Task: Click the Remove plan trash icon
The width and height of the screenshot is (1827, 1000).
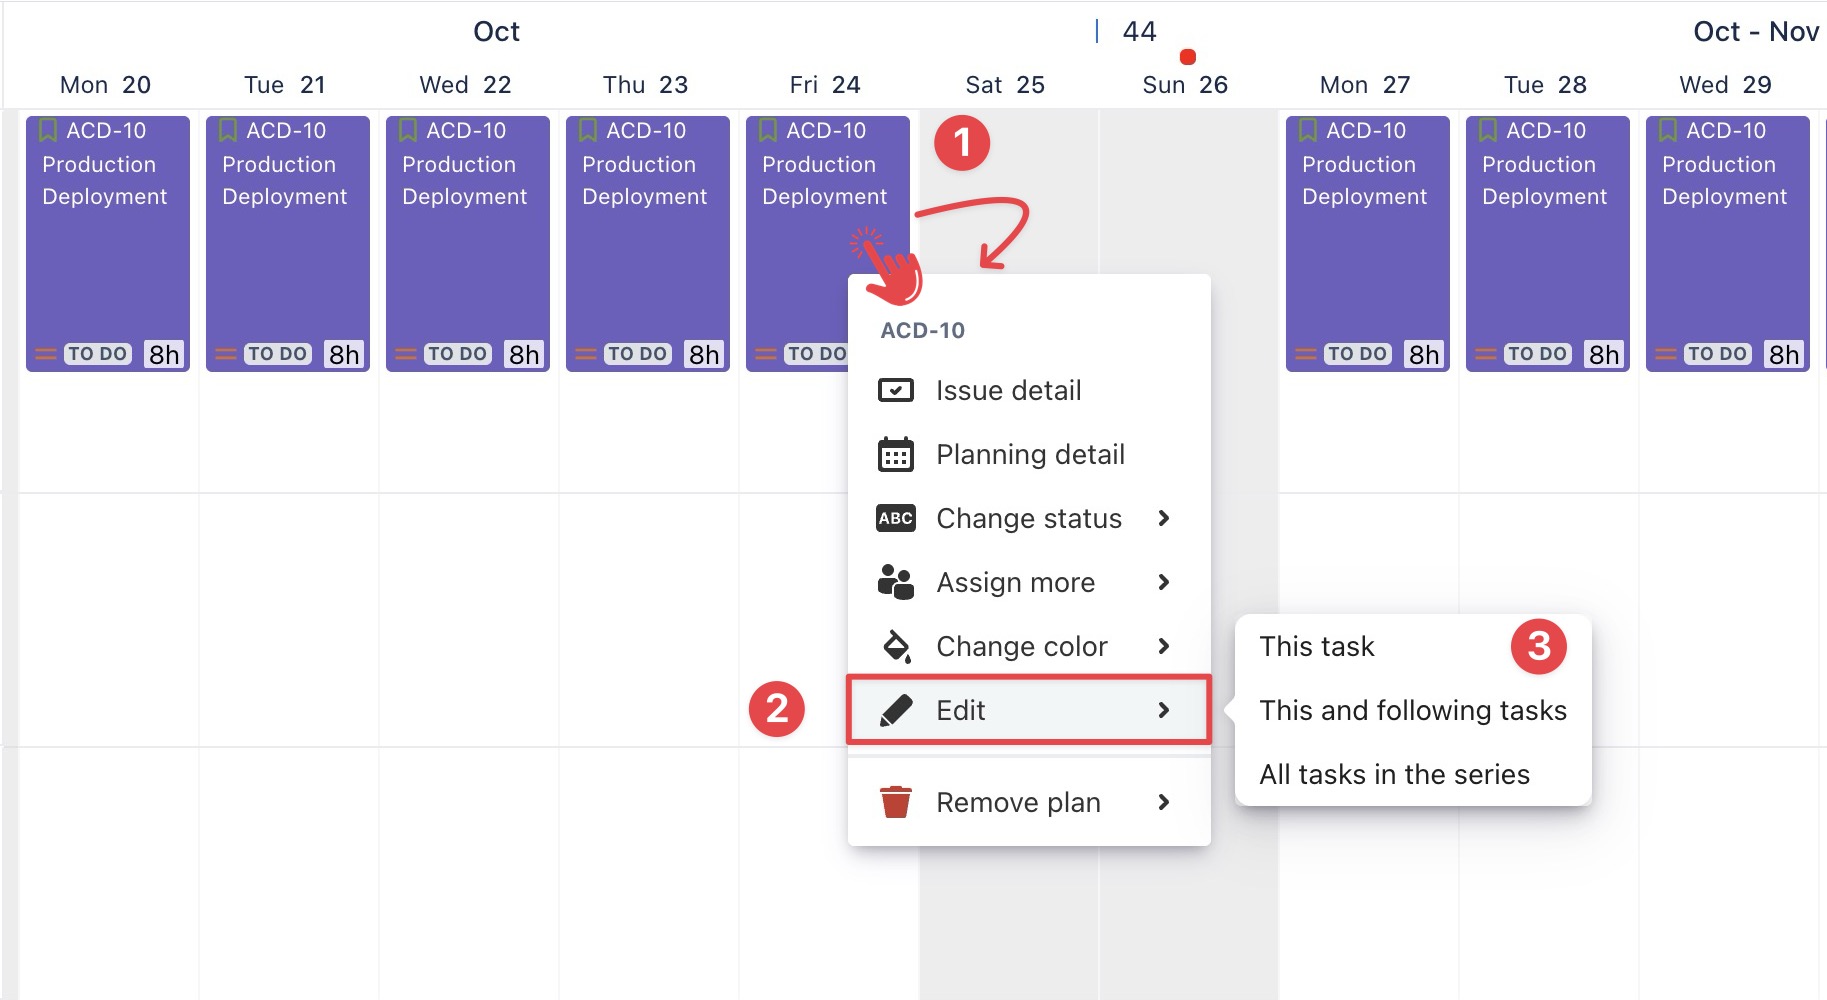Action: [895, 802]
